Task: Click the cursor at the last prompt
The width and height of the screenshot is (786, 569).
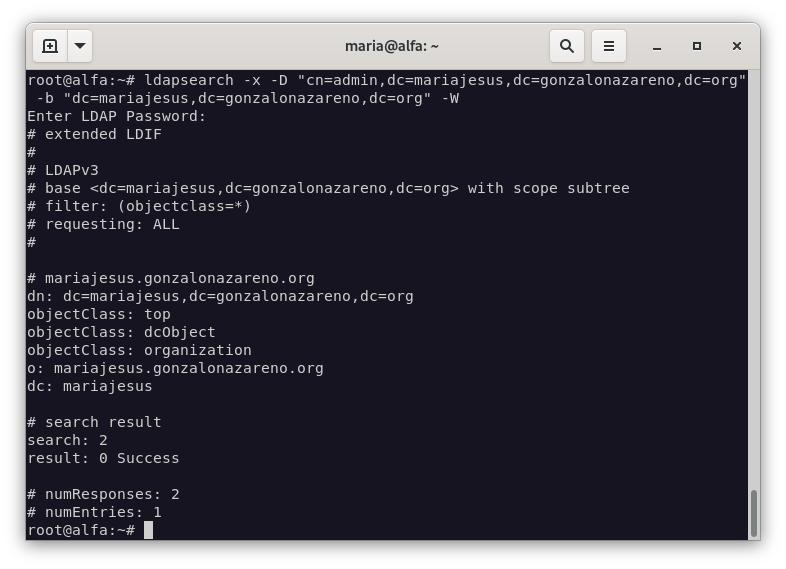Action: [x=148, y=530]
